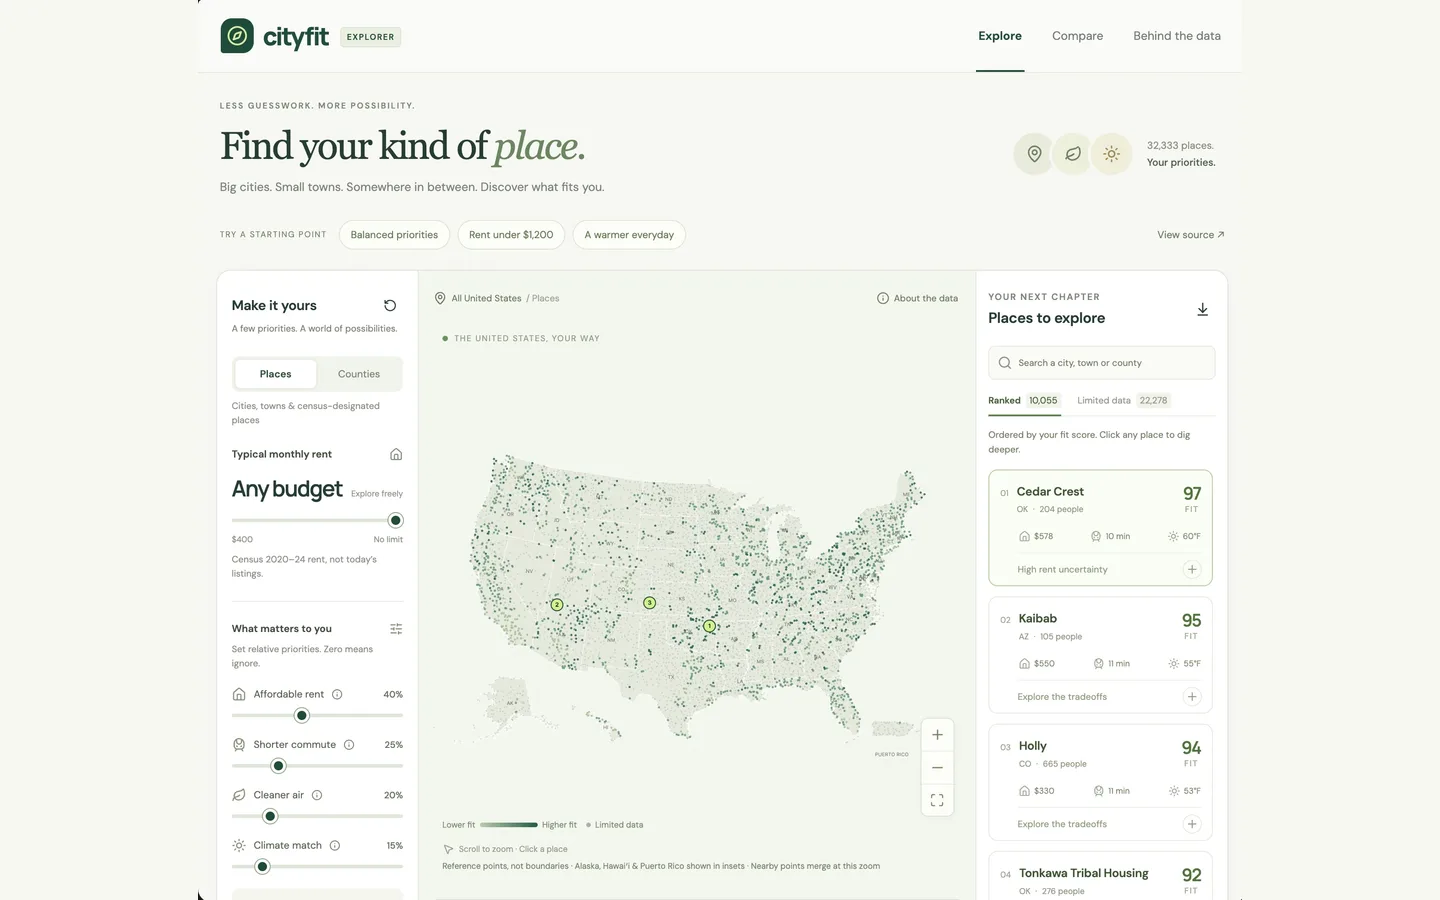The height and width of the screenshot is (900, 1440).
Task: Expand the Holly card tradeoffs
Action: pyautogui.click(x=1192, y=824)
